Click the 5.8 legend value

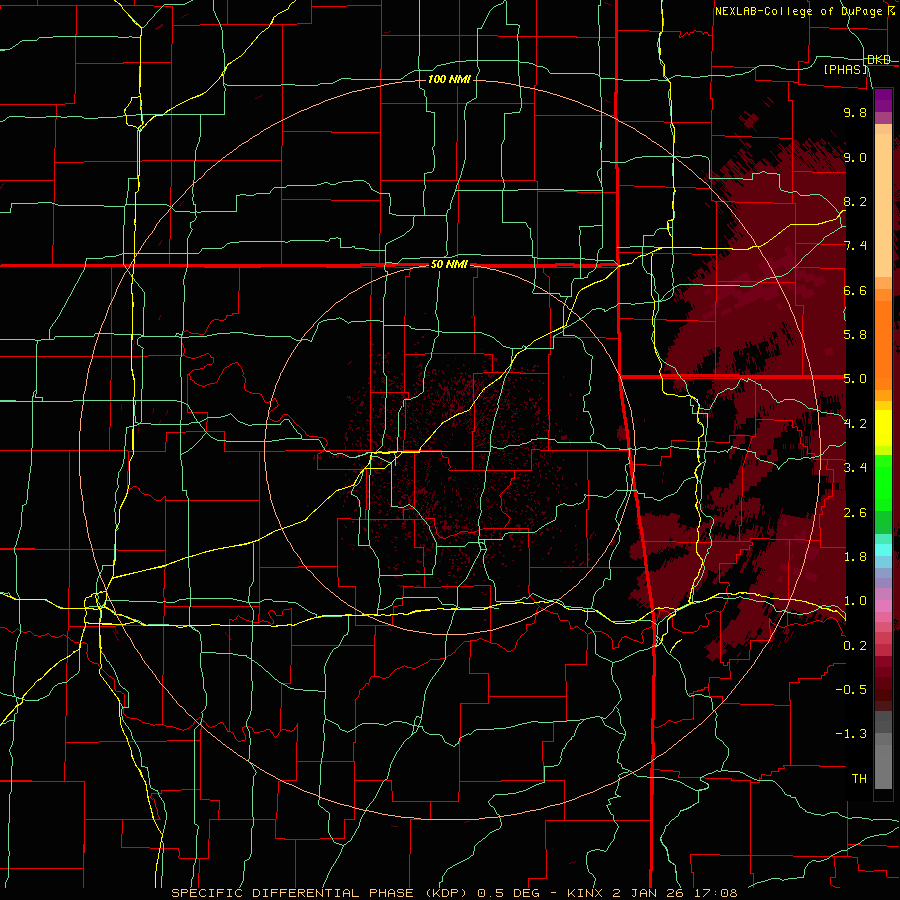click(855, 335)
